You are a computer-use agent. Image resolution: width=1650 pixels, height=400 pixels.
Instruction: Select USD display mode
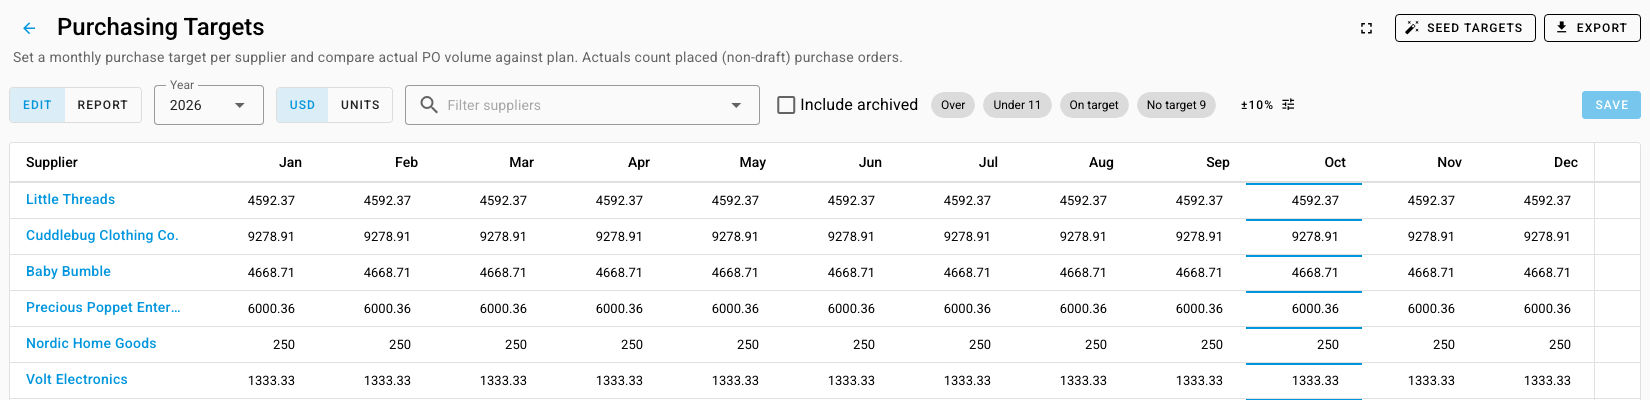(302, 105)
